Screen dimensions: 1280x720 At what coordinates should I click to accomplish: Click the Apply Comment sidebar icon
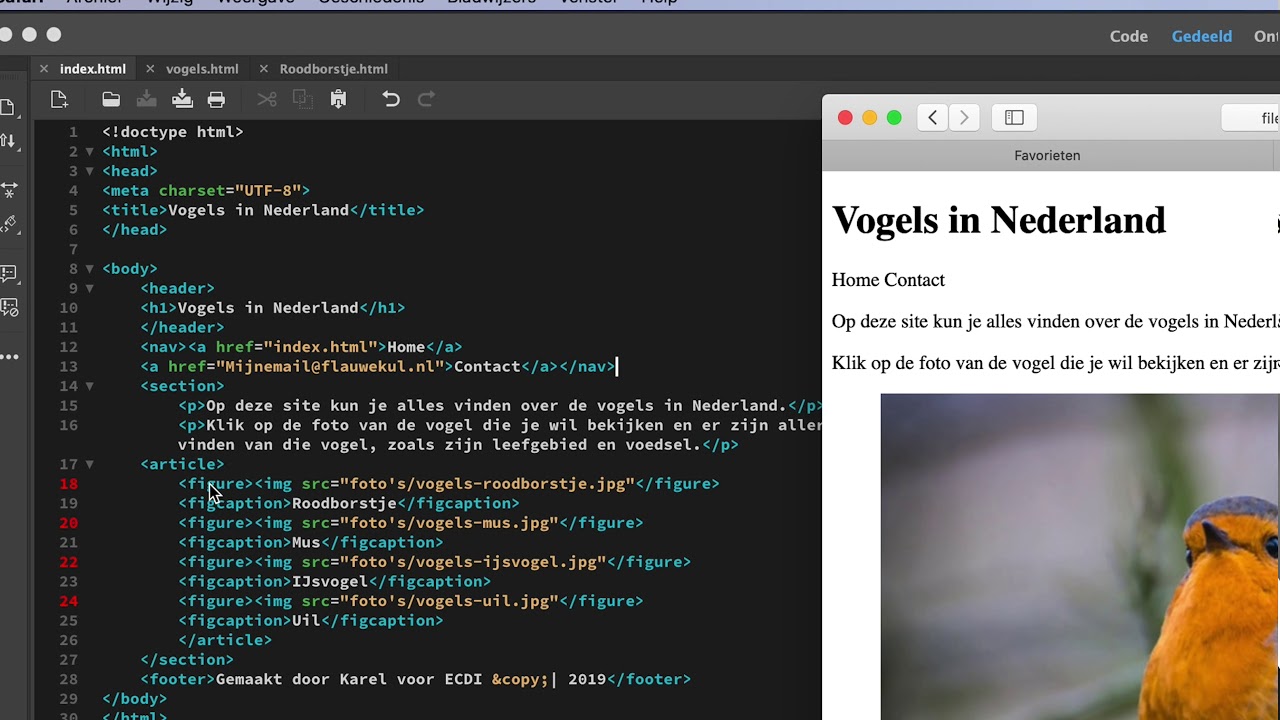(x=8, y=273)
